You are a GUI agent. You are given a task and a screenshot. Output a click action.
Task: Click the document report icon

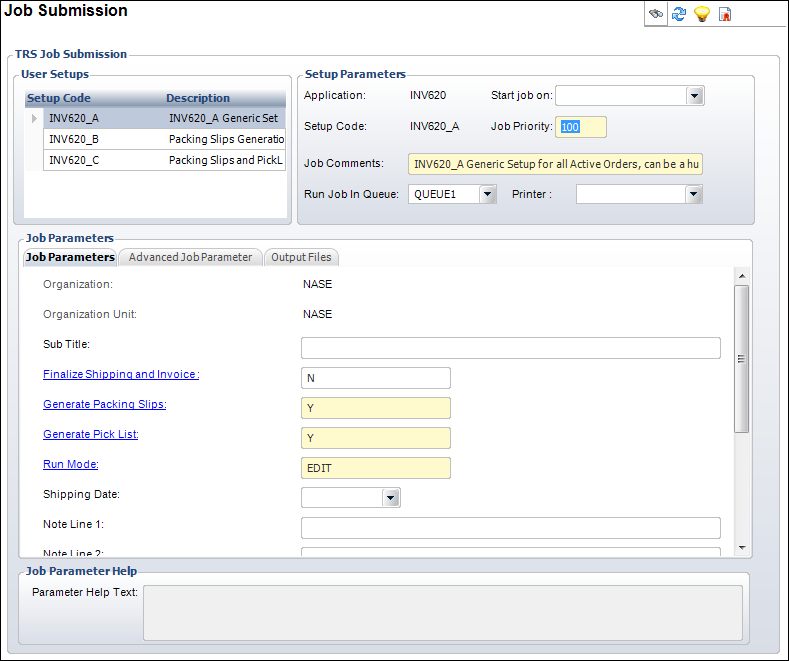point(725,14)
